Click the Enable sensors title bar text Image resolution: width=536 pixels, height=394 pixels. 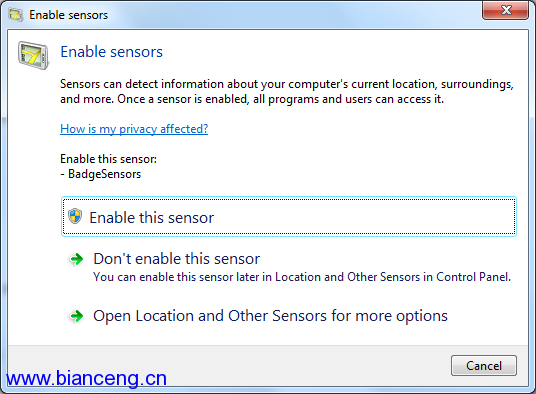pos(68,15)
